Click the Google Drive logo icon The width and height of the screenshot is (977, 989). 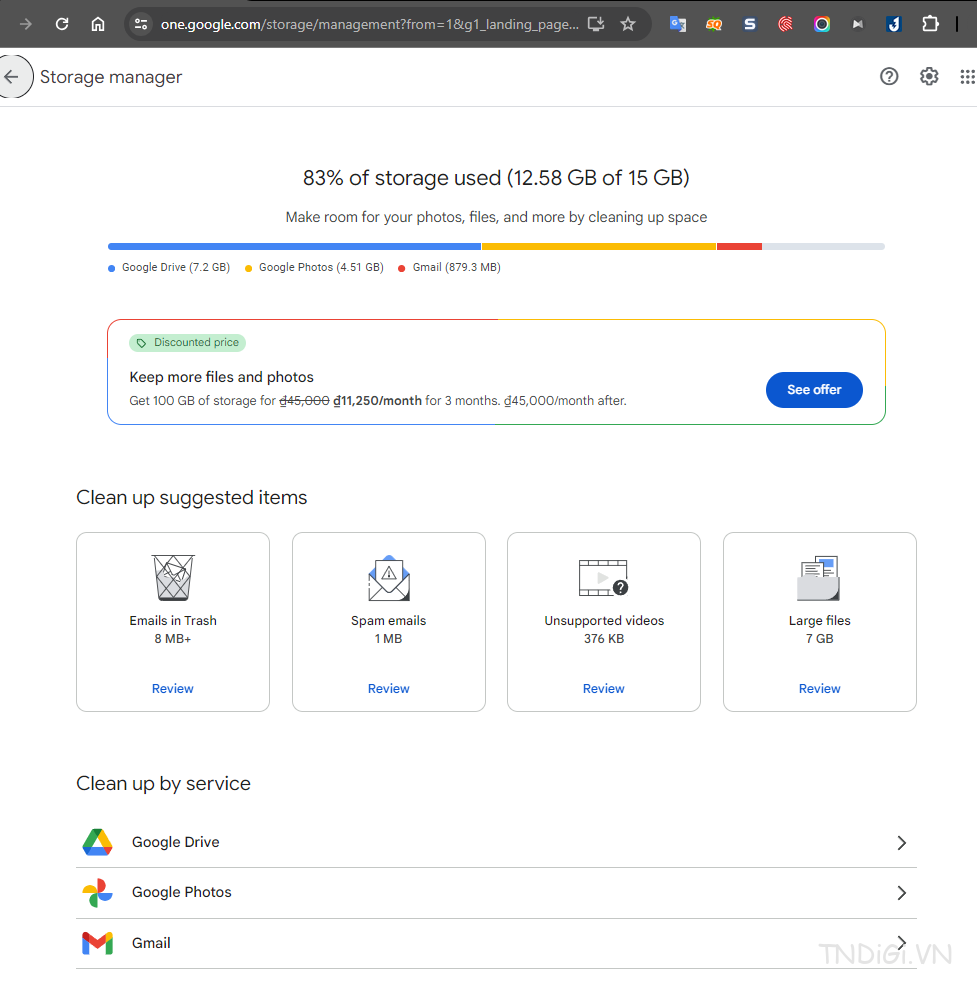tap(98, 843)
